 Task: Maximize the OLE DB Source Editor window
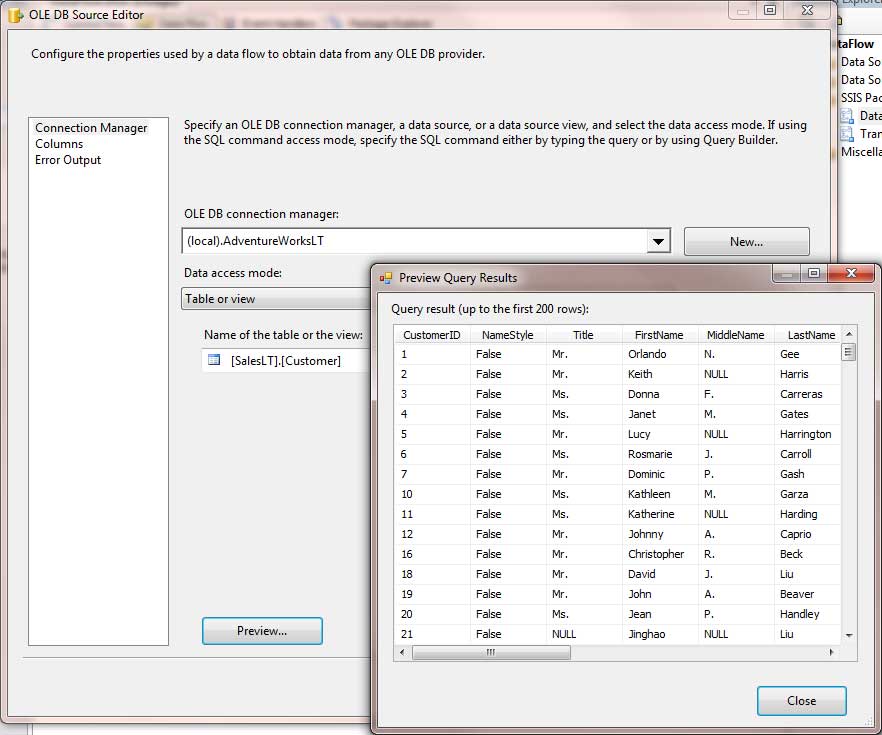[770, 10]
